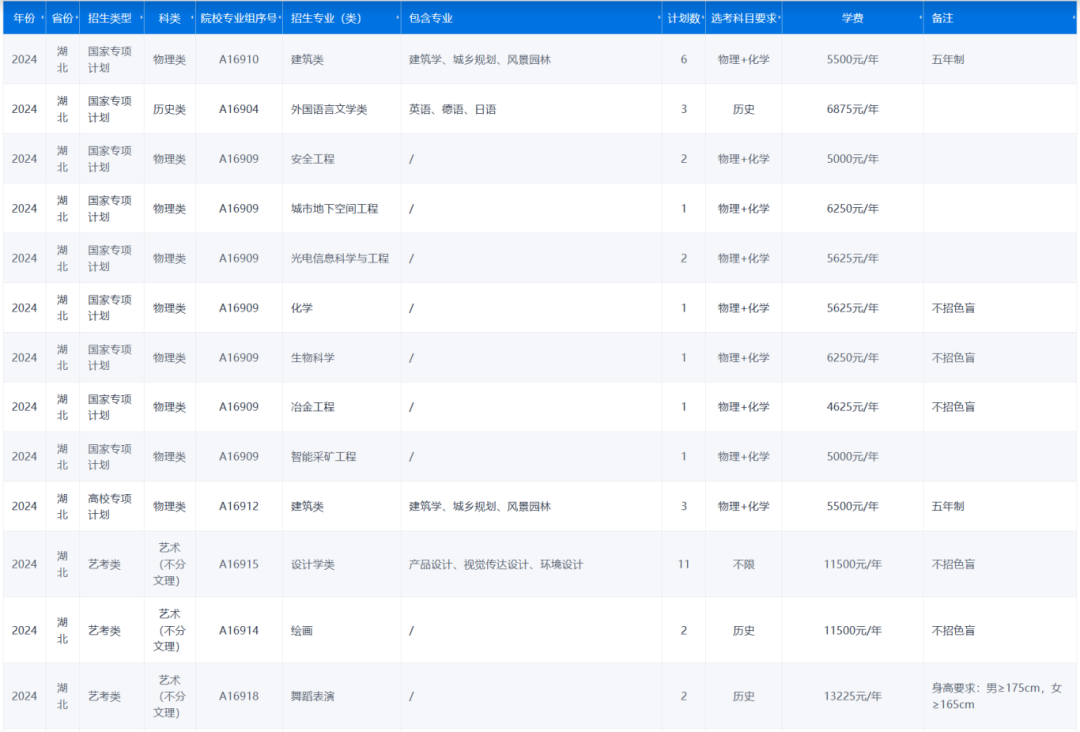The height and width of the screenshot is (732, 1080).
Task: Click 不招色盲 remark in 化学 row
Action: (x=953, y=308)
